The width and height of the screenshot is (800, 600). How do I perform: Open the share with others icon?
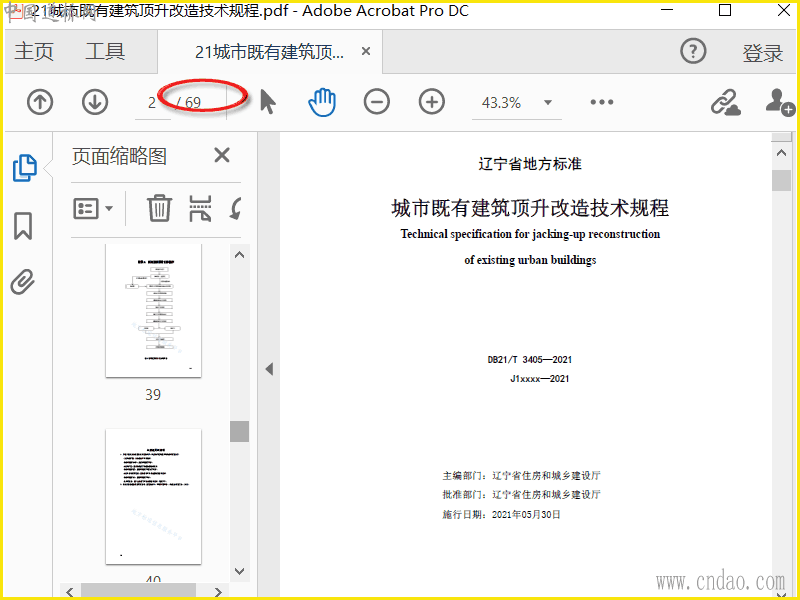point(780,102)
